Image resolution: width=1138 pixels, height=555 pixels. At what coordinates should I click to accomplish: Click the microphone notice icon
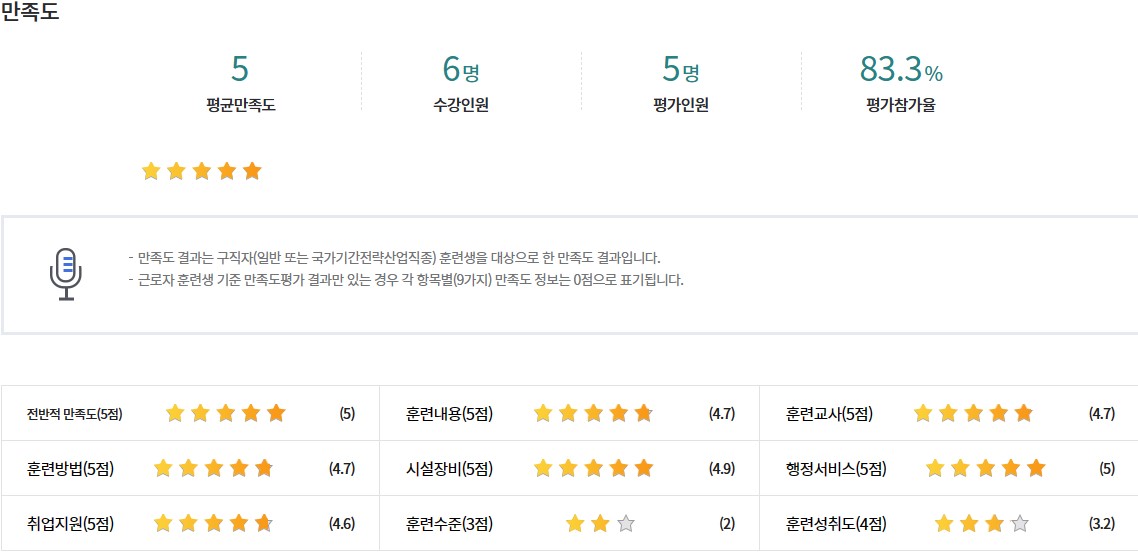[66, 274]
